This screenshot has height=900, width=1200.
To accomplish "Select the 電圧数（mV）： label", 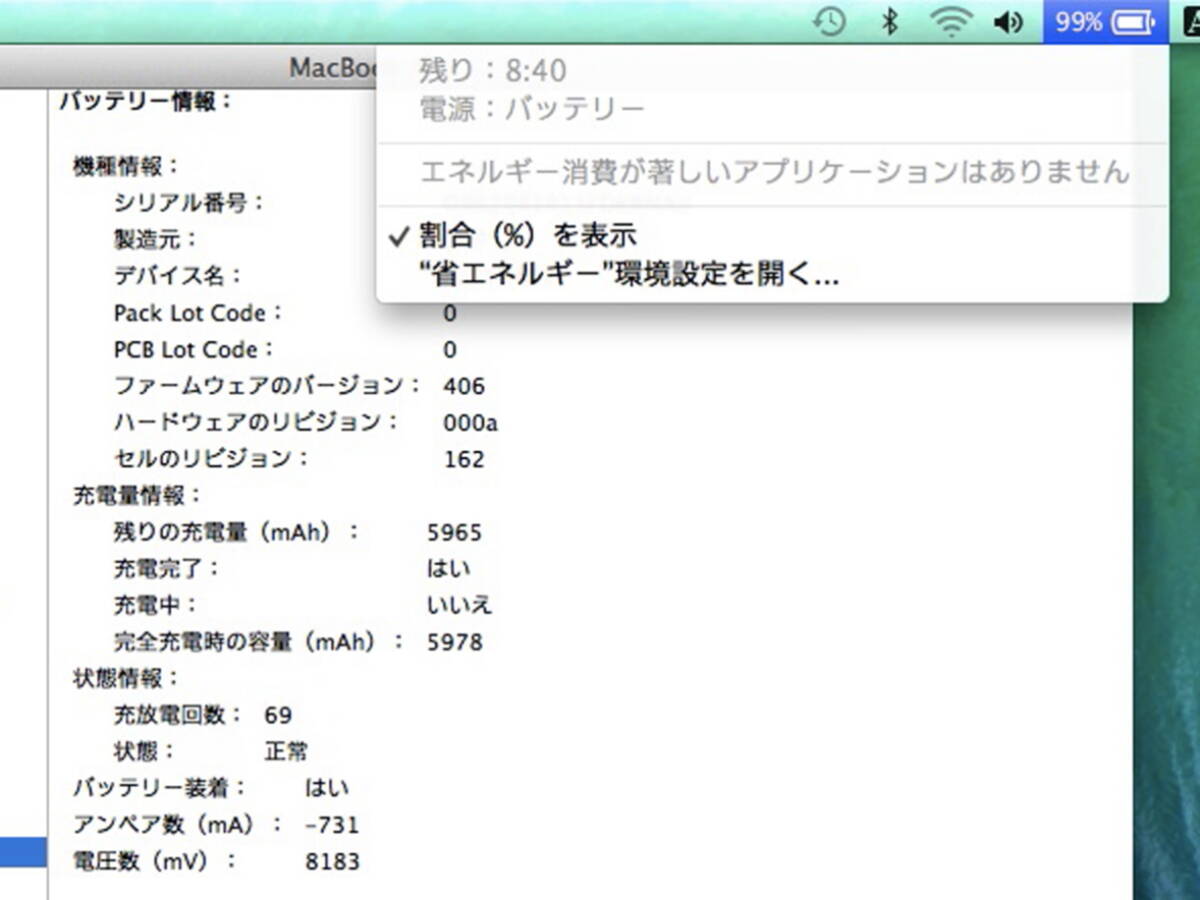I will [155, 861].
